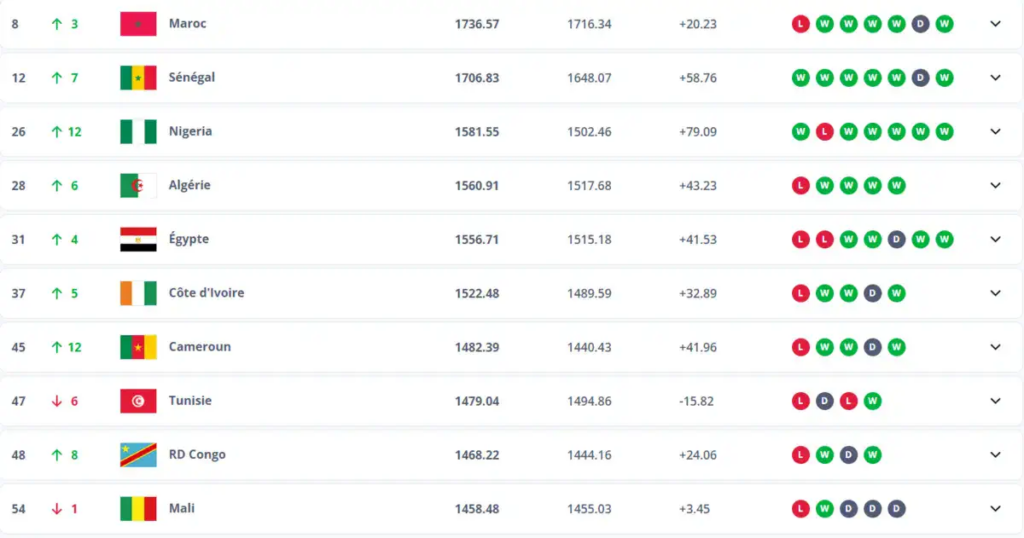Open the Cameroun team name link

[199, 347]
